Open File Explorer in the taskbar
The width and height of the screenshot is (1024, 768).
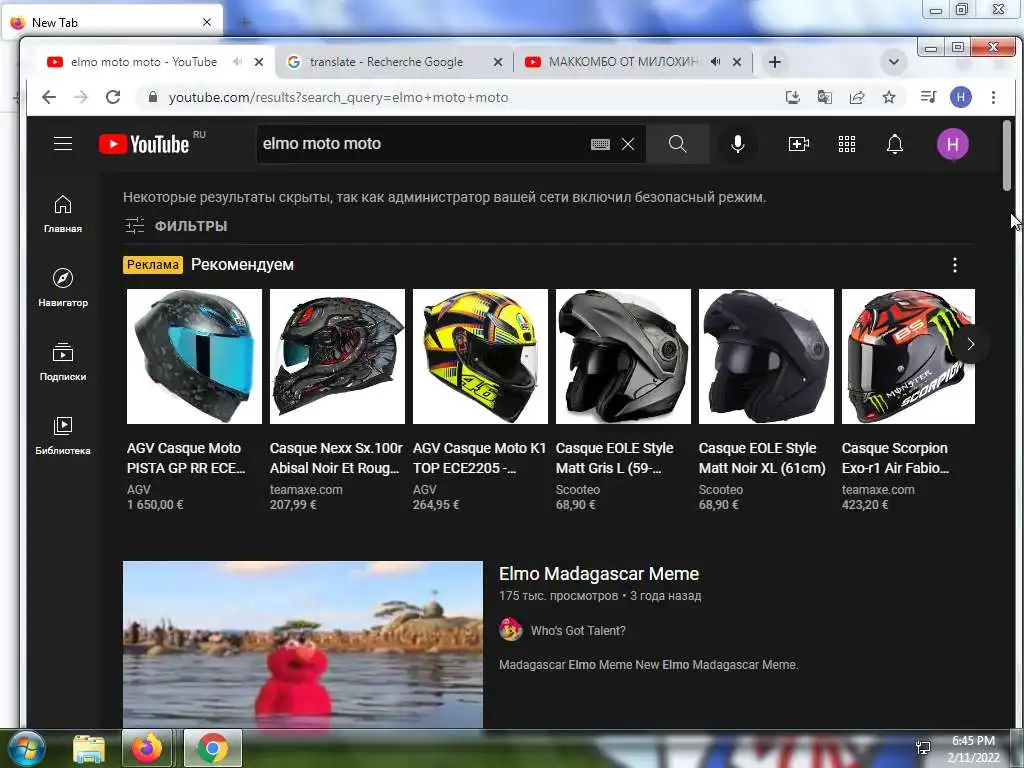(89, 749)
